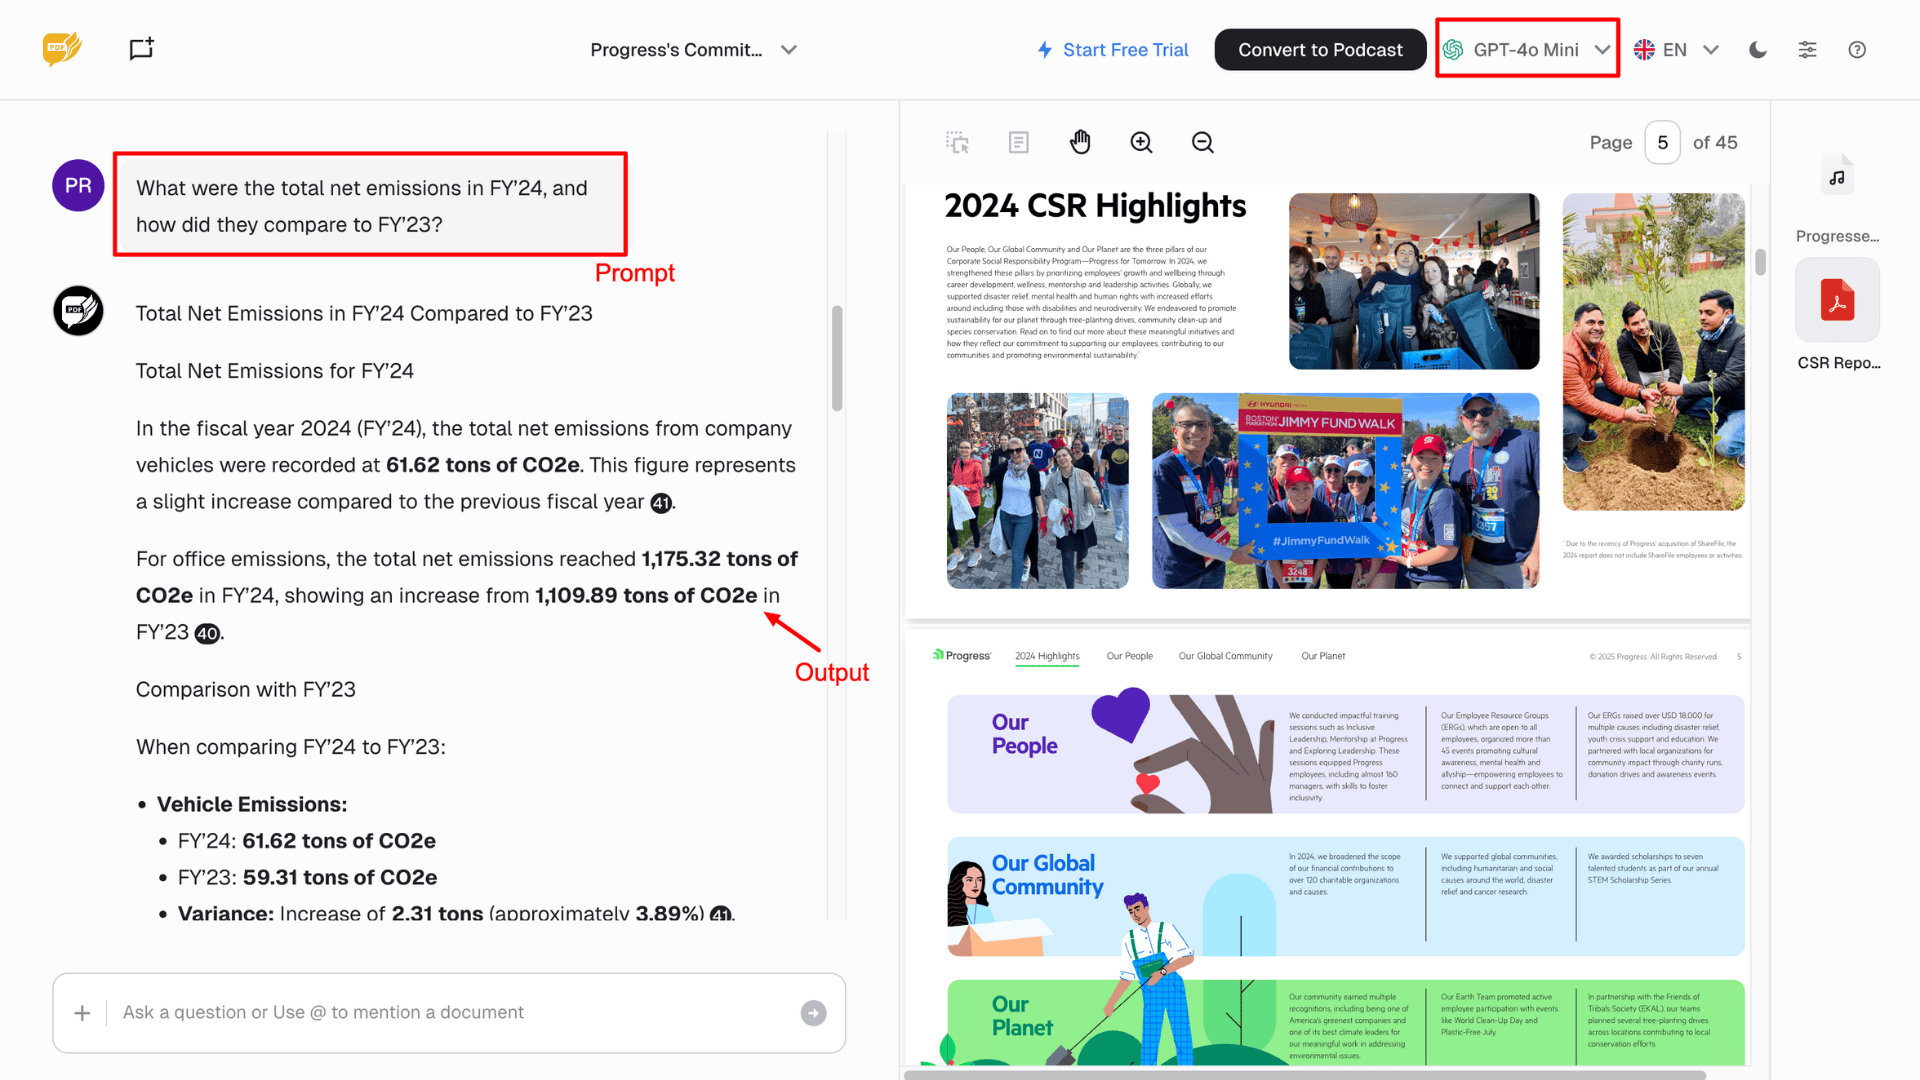
Task: Zoom in on the PDF
Action: click(1141, 143)
